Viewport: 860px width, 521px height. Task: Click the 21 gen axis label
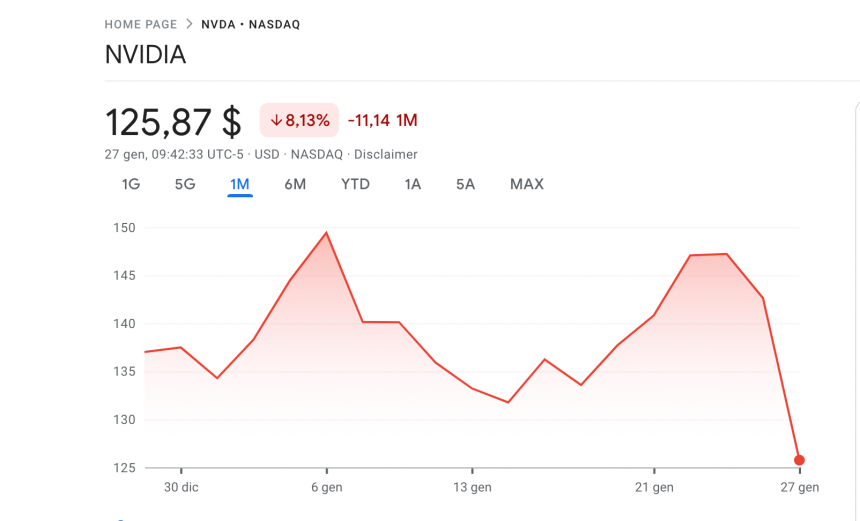pyautogui.click(x=654, y=487)
